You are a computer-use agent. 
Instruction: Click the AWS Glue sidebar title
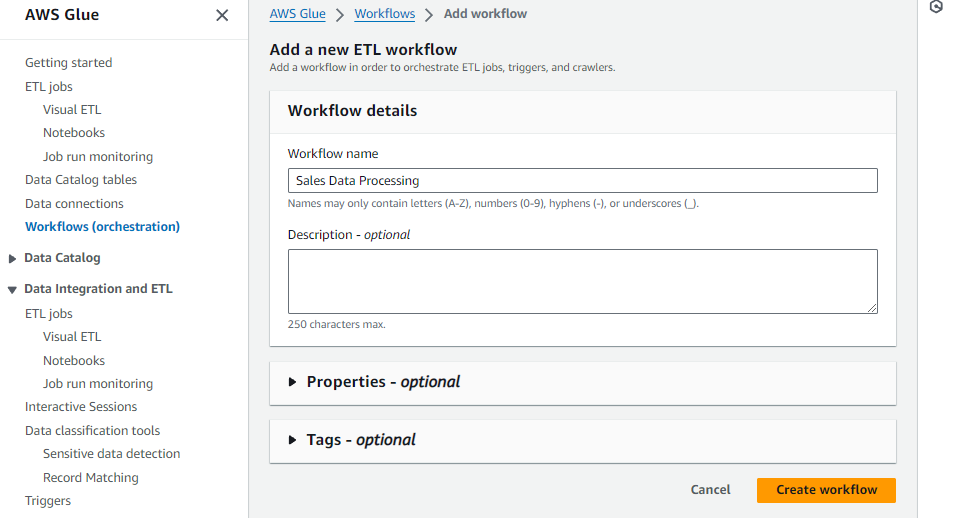62,15
